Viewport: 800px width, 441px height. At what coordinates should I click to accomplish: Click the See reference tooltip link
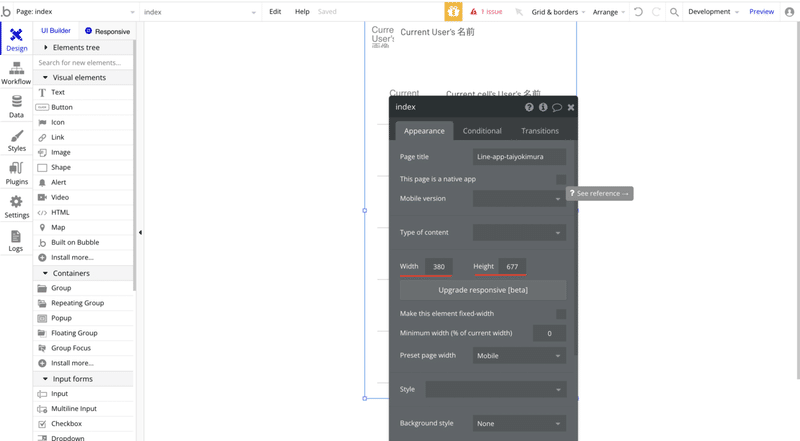(599, 193)
